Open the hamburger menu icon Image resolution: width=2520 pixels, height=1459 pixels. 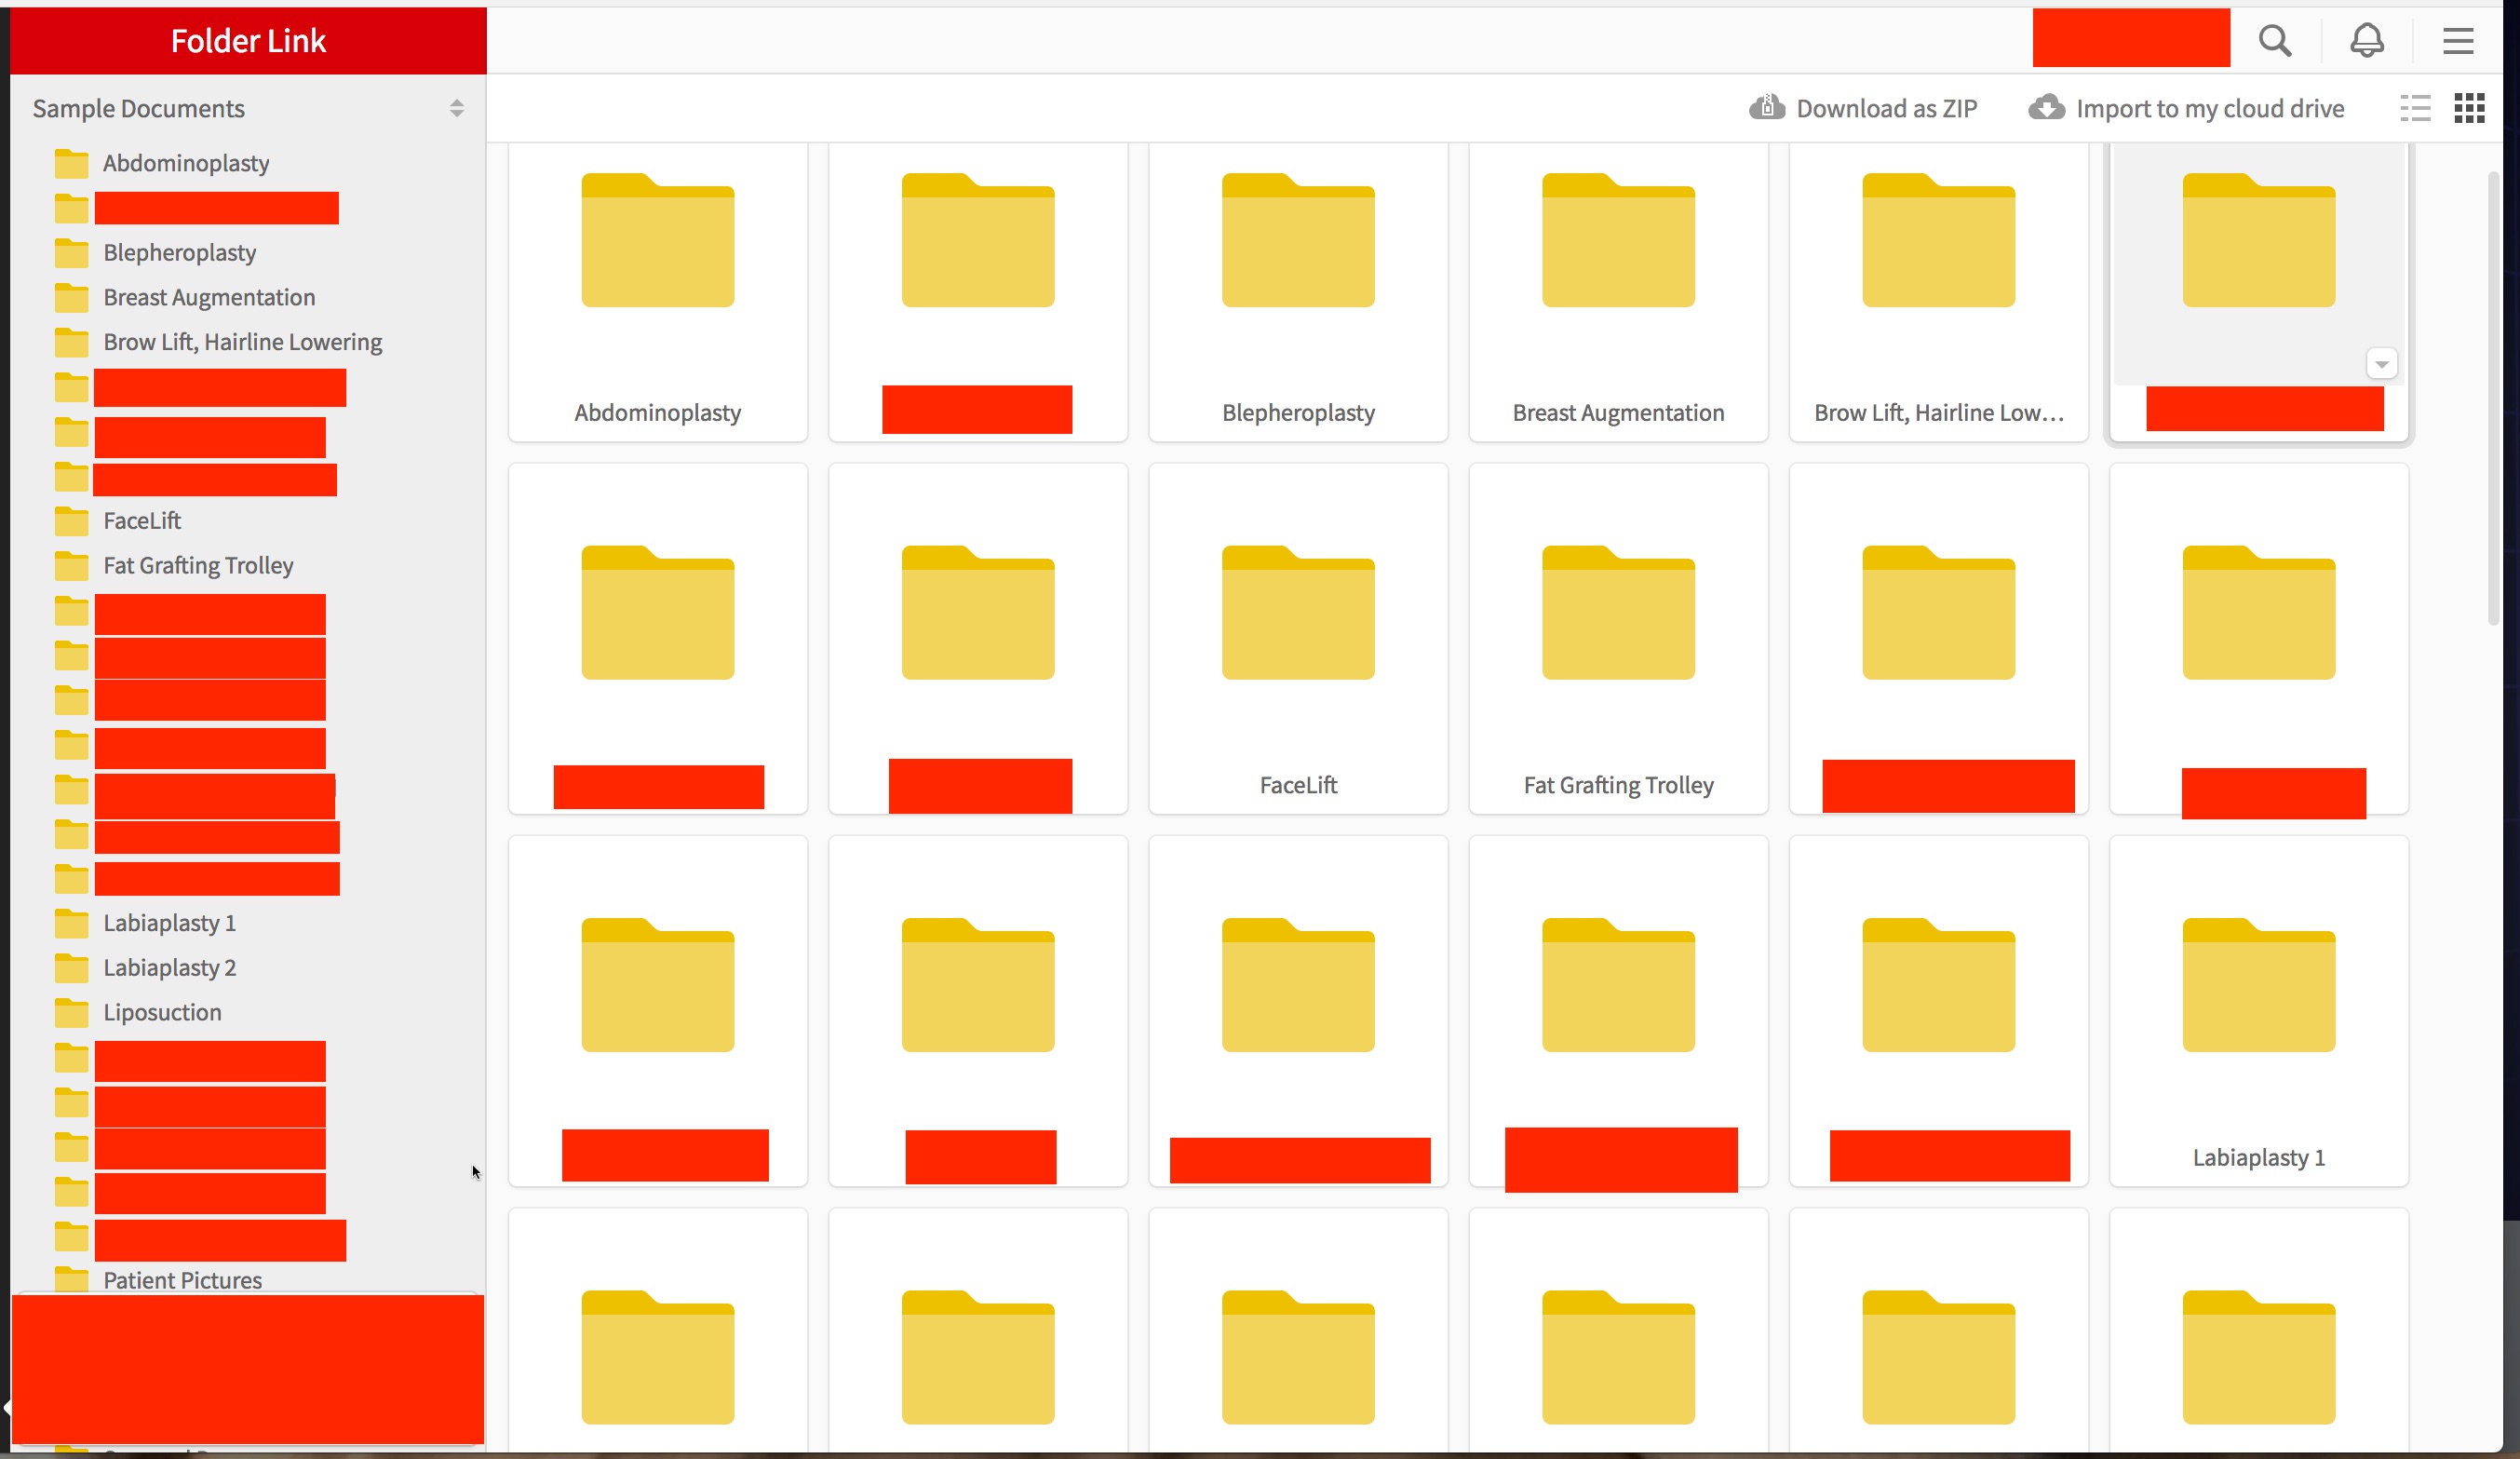click(2457, 41)
